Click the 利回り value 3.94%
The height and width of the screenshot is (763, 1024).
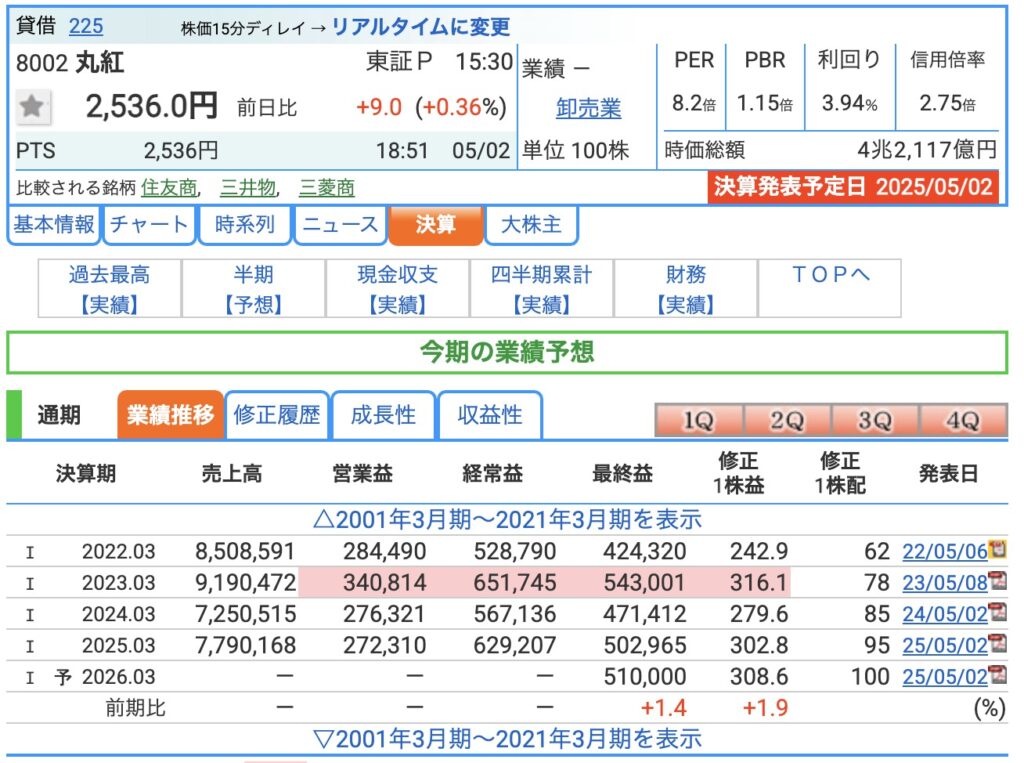pyautogui.click(x=849, y=103)
